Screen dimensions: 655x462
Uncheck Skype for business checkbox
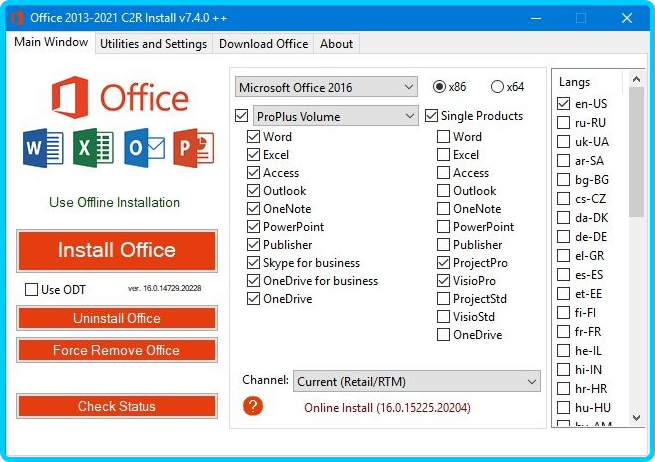(x=253, y=262)
